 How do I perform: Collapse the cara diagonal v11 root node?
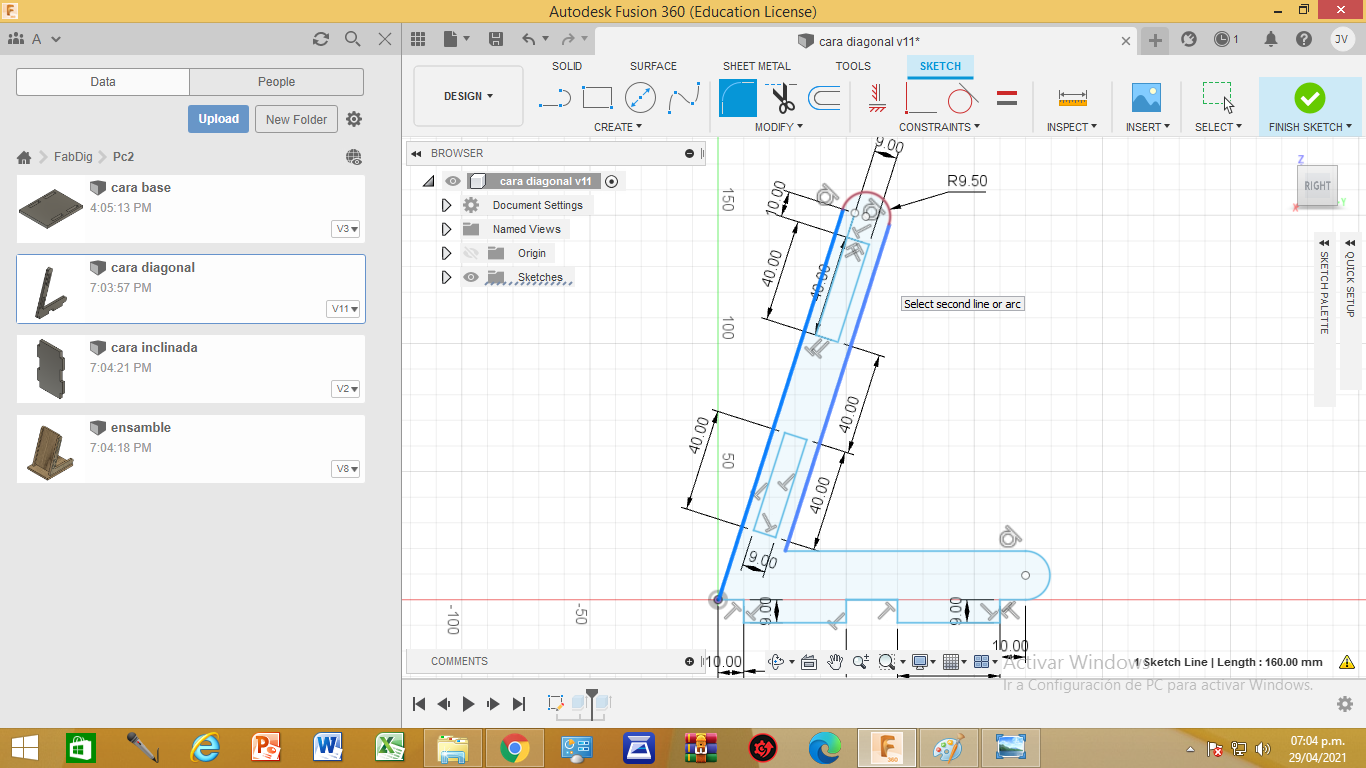pos(429,181)
